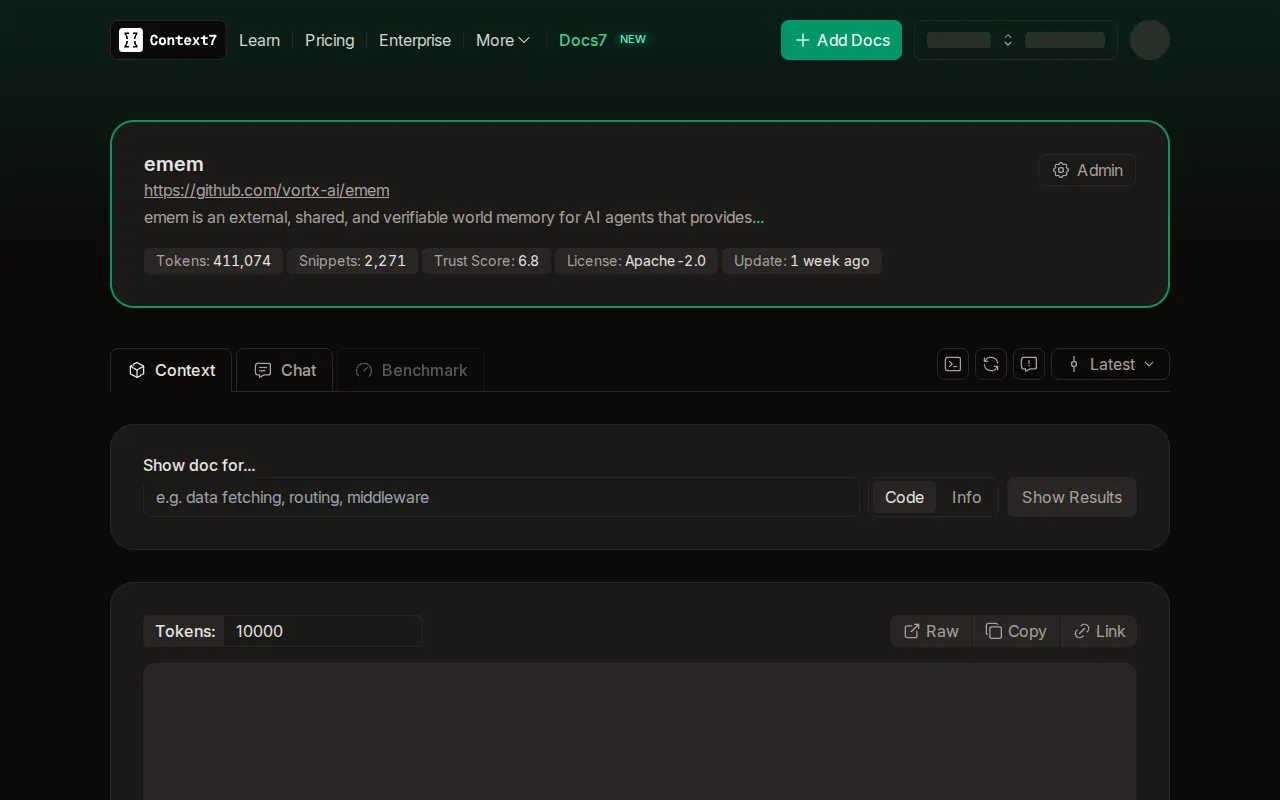Screen dimensions: 1280x800
Task: Click Show Results button
Action: (1072, 497)
